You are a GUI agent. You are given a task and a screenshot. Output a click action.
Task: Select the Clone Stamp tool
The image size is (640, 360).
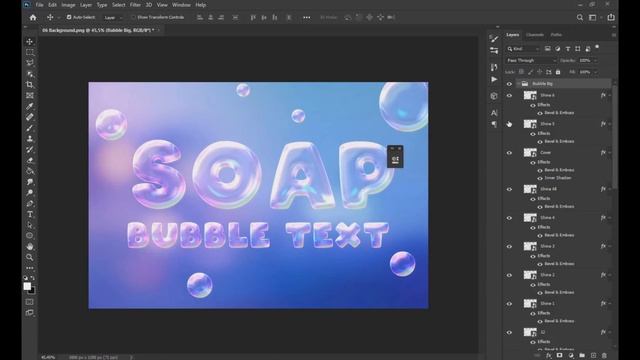pyautogui.click(x=30, y=139)
